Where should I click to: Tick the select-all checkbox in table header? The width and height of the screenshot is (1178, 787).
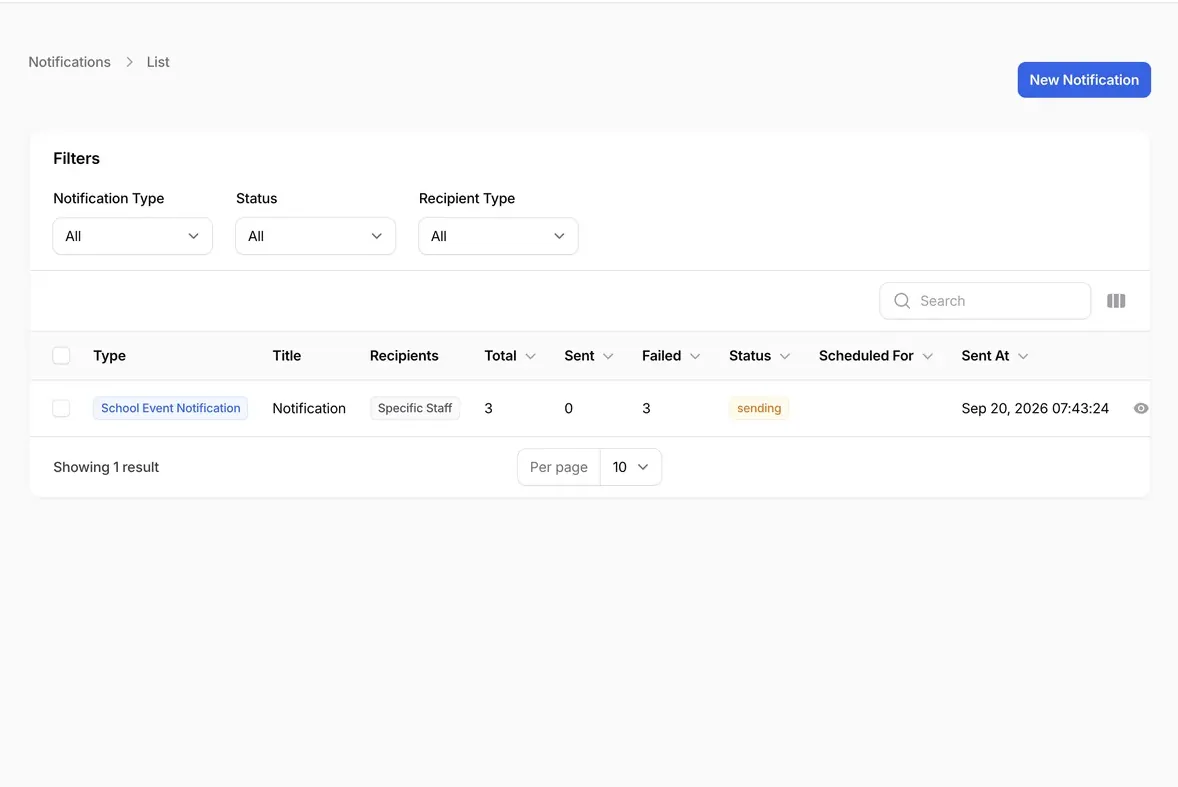[62, 356]
